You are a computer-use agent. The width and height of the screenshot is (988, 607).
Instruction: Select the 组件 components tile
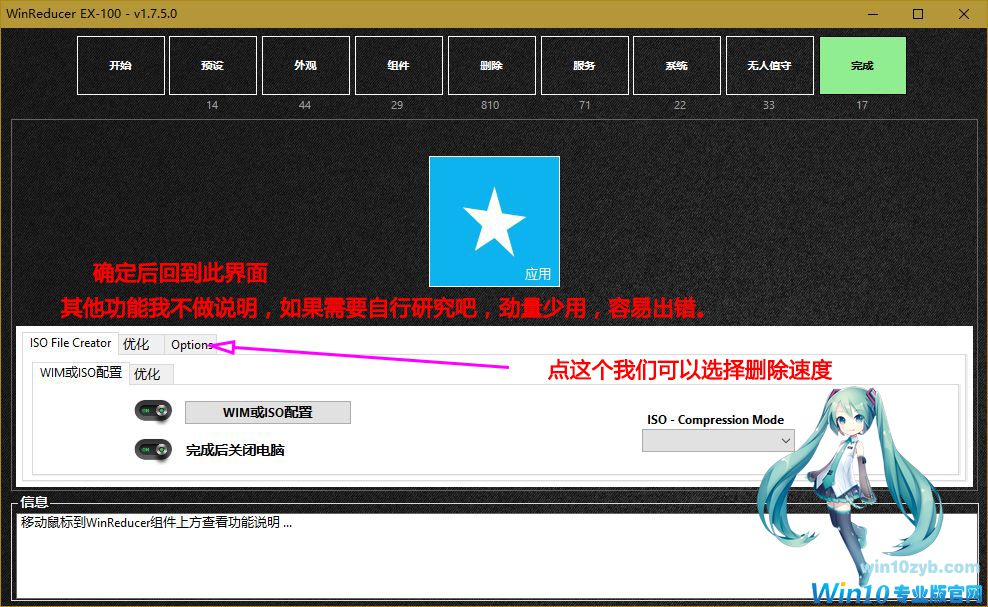click(x=398, y=66)
